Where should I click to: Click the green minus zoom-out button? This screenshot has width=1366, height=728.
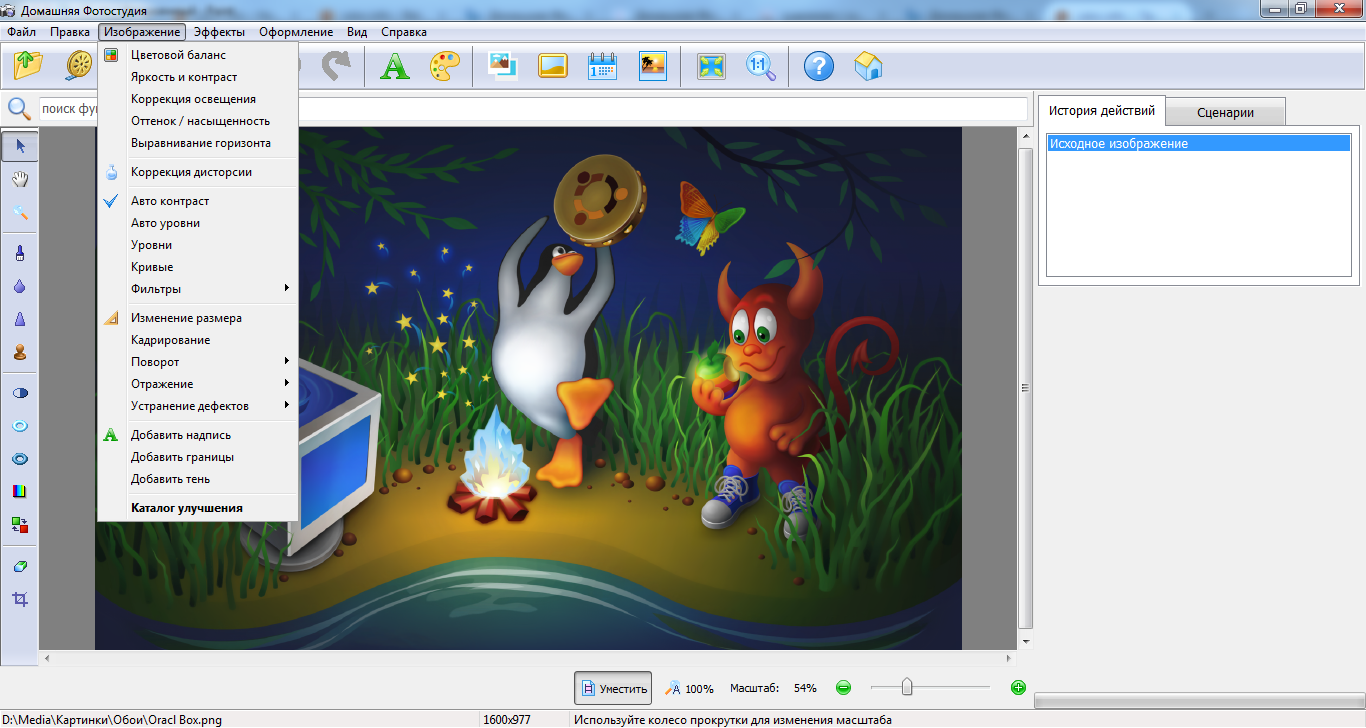click(x=843, y=688)
